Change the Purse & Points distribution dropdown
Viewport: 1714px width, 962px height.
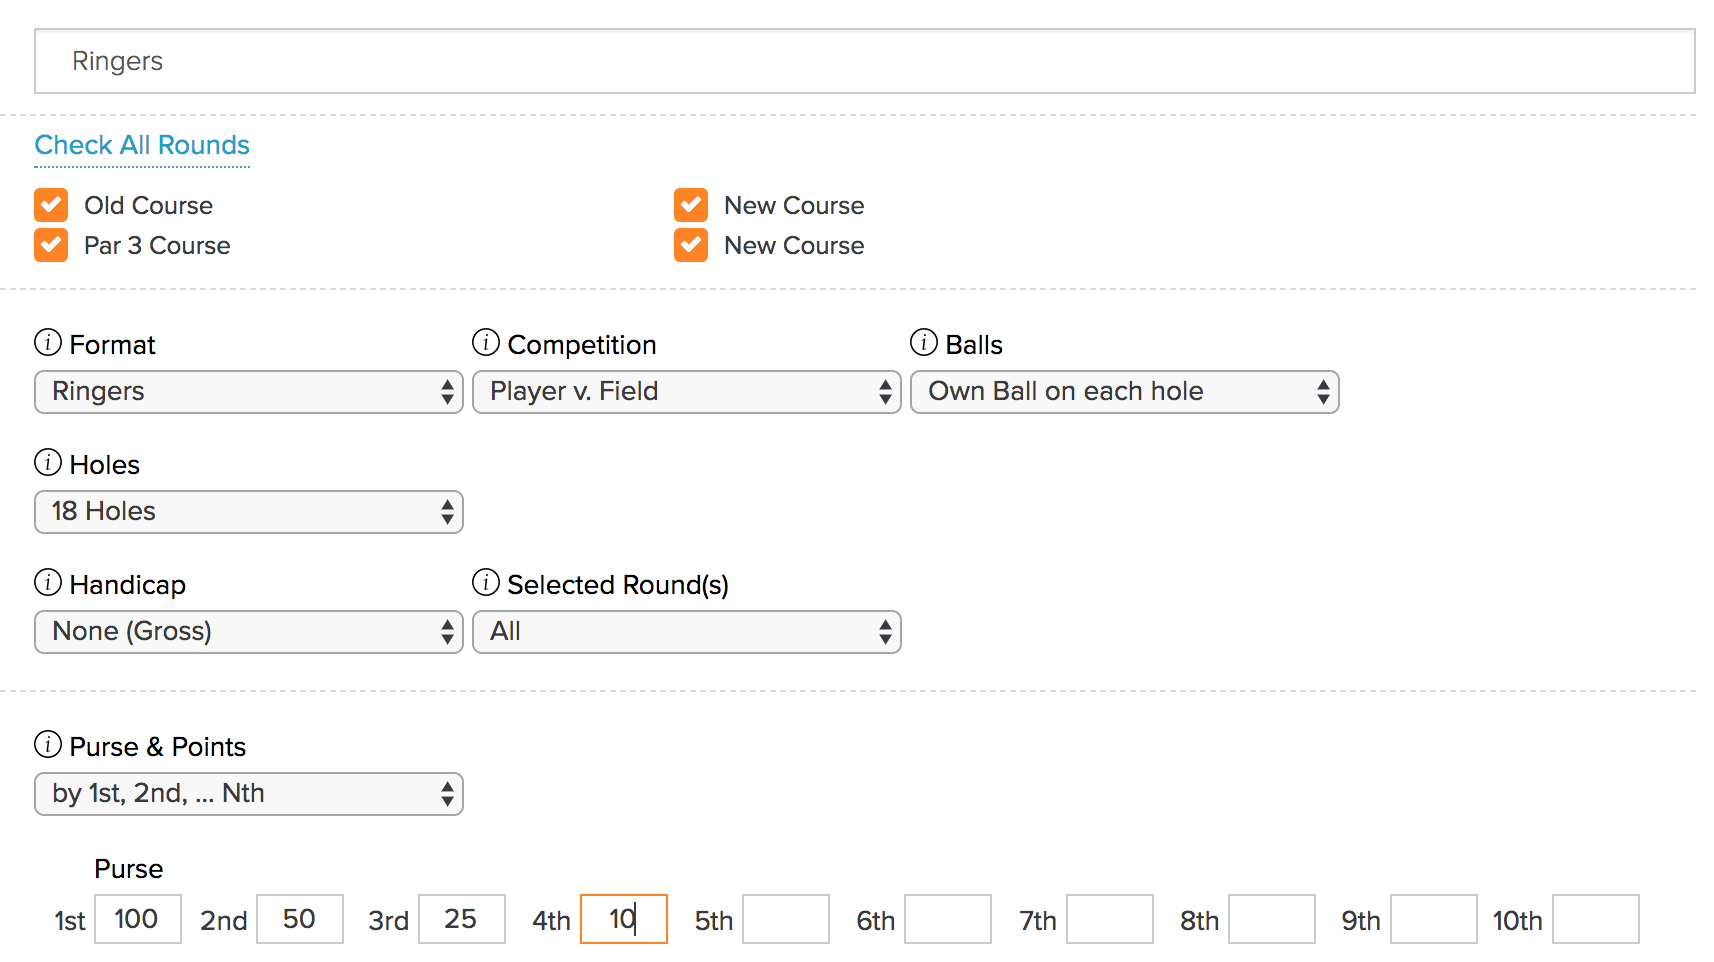248,794
